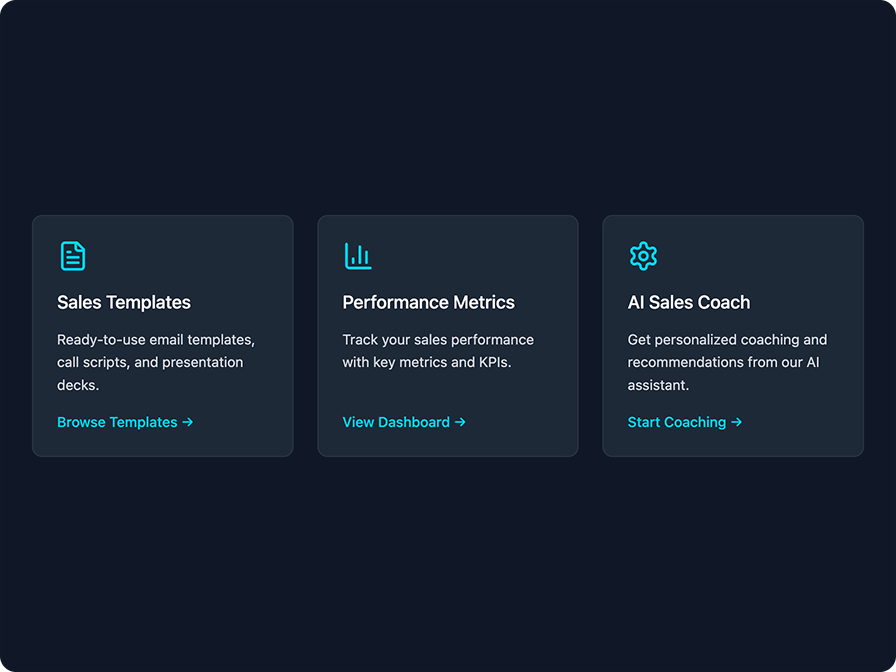Viewport: 896px width, 672px height.
Task: Select the AI Sales Coach heading
Action: click(x=688, y=302)
